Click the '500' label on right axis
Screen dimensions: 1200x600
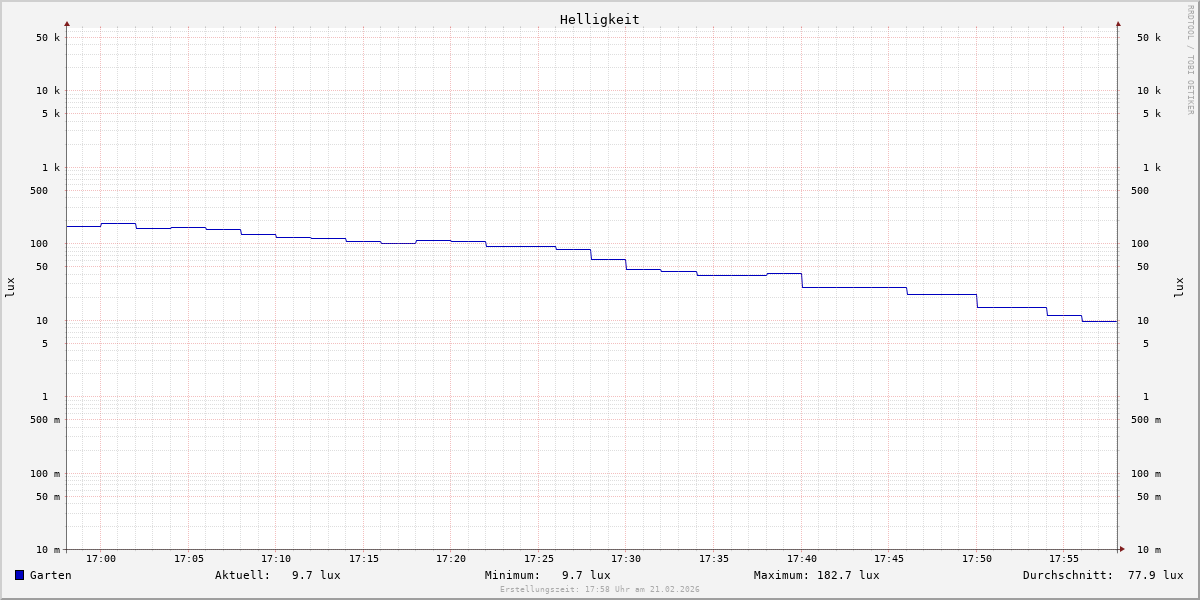click(1140, 190)
